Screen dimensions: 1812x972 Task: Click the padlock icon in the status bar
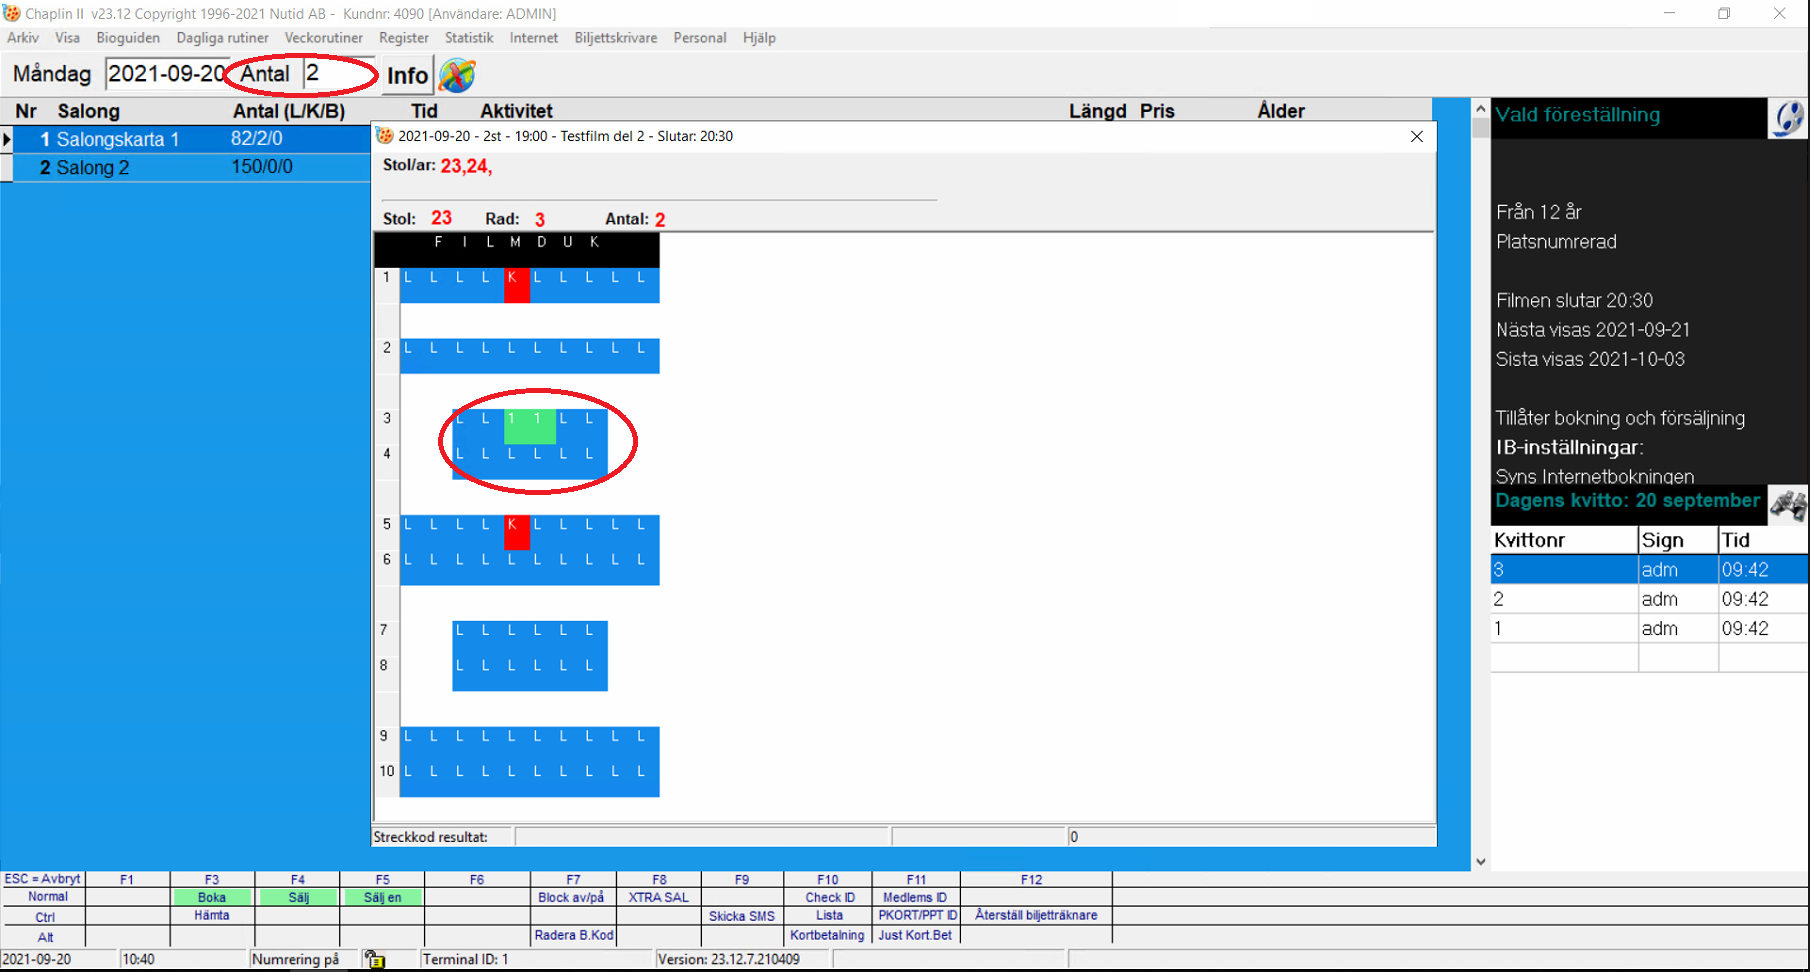pyautogui.click(x=375, y=959)
